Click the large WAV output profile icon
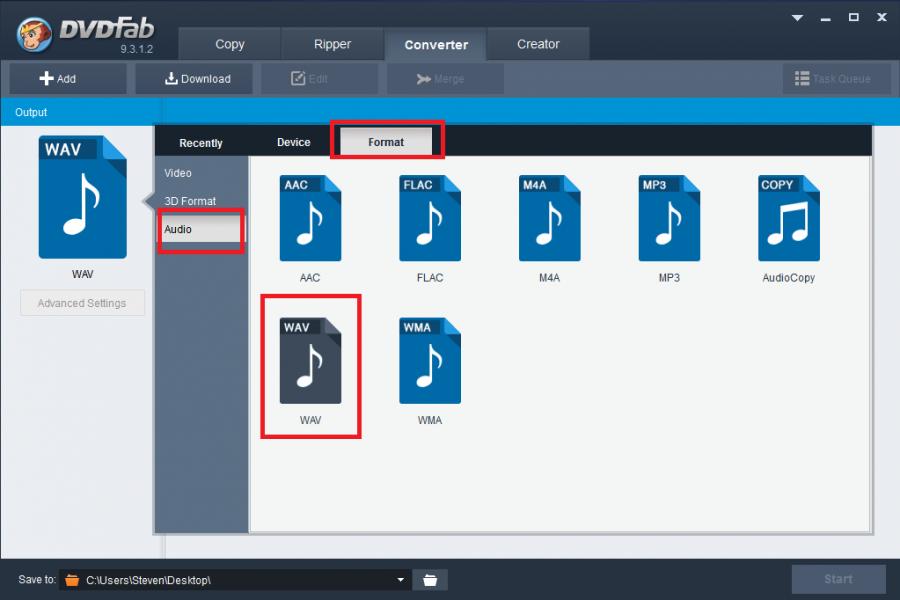The height and width of the screenshot is (600, 900). coord(83,197)
